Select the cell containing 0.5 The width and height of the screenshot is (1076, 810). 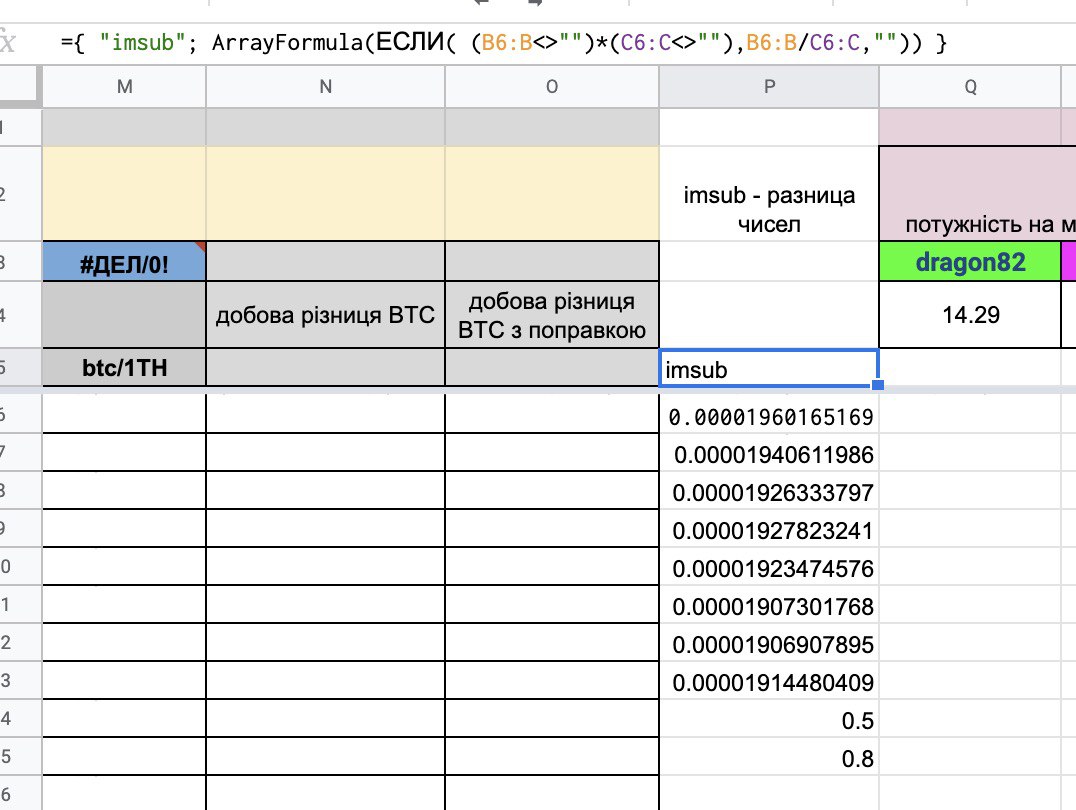pyautogui.click(x=769, y=721)
